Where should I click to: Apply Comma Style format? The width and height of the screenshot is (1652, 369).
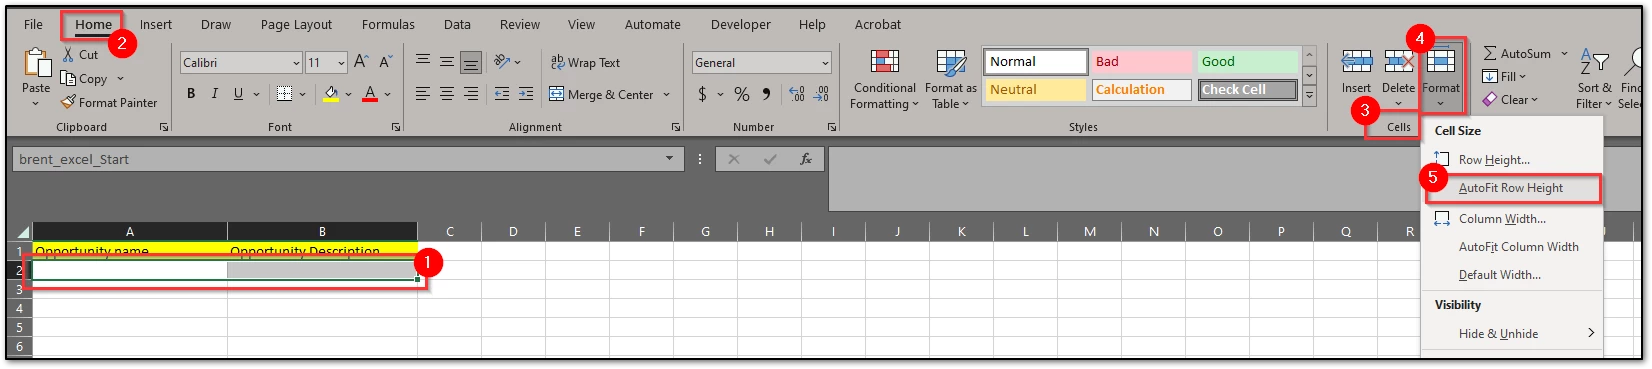point(766,94)
